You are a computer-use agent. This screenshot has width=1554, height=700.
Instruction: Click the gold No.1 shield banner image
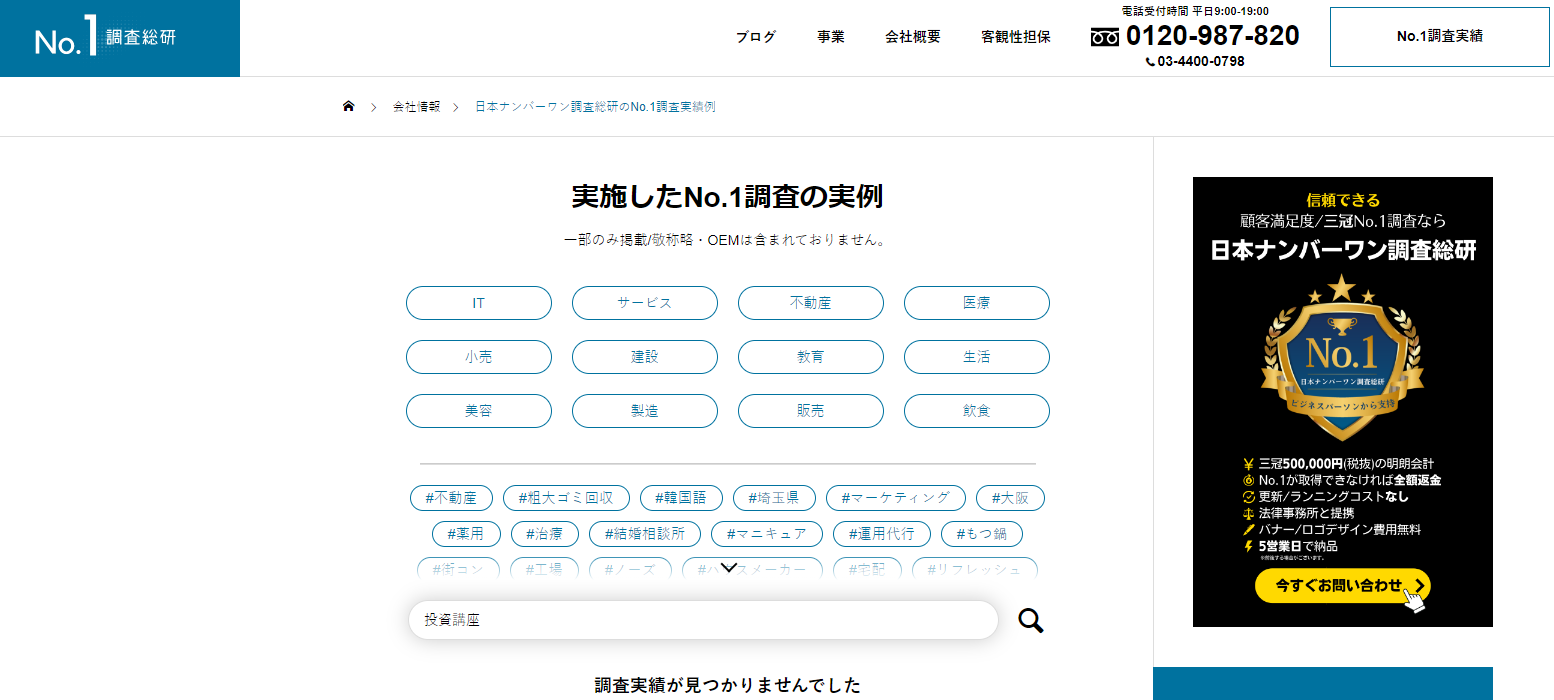[1342, 360]
